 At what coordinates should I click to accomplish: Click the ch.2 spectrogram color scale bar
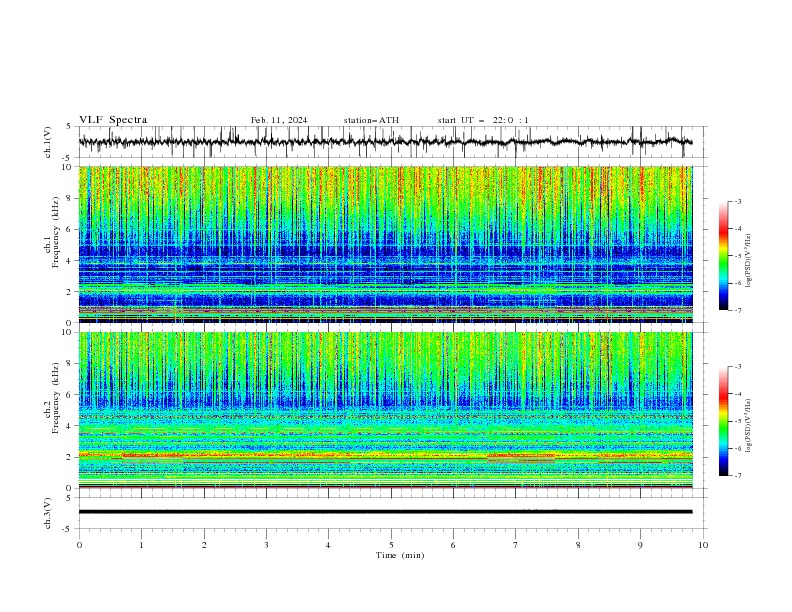pos(723,421)
